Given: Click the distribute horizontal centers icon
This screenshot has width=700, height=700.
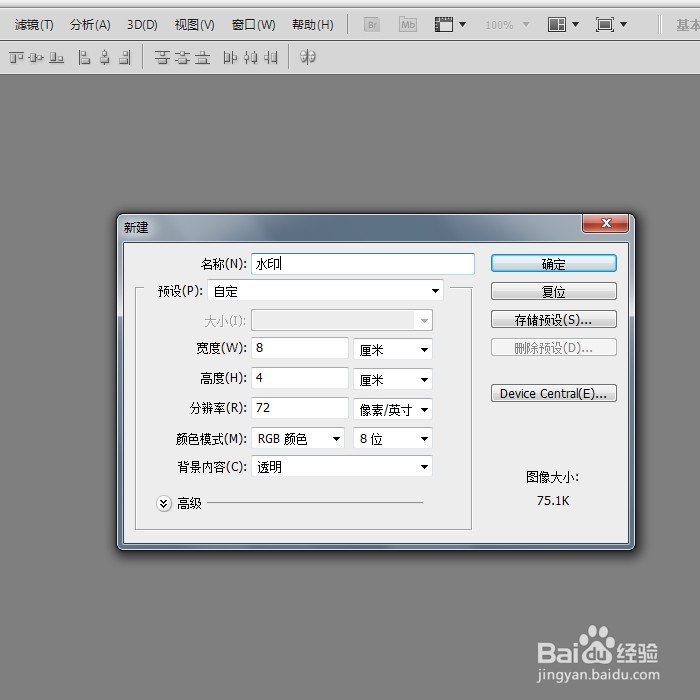Looking at the screenshot, I should tap(250, 57).
